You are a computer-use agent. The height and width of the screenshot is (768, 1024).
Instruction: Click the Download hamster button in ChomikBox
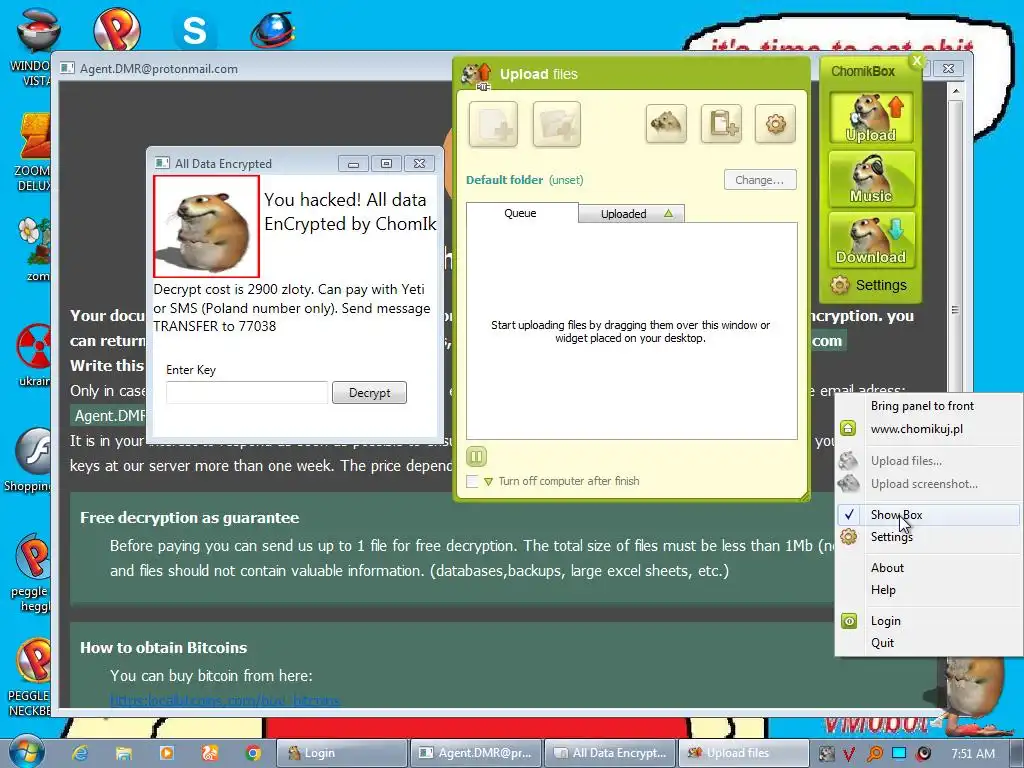(871, 239)
